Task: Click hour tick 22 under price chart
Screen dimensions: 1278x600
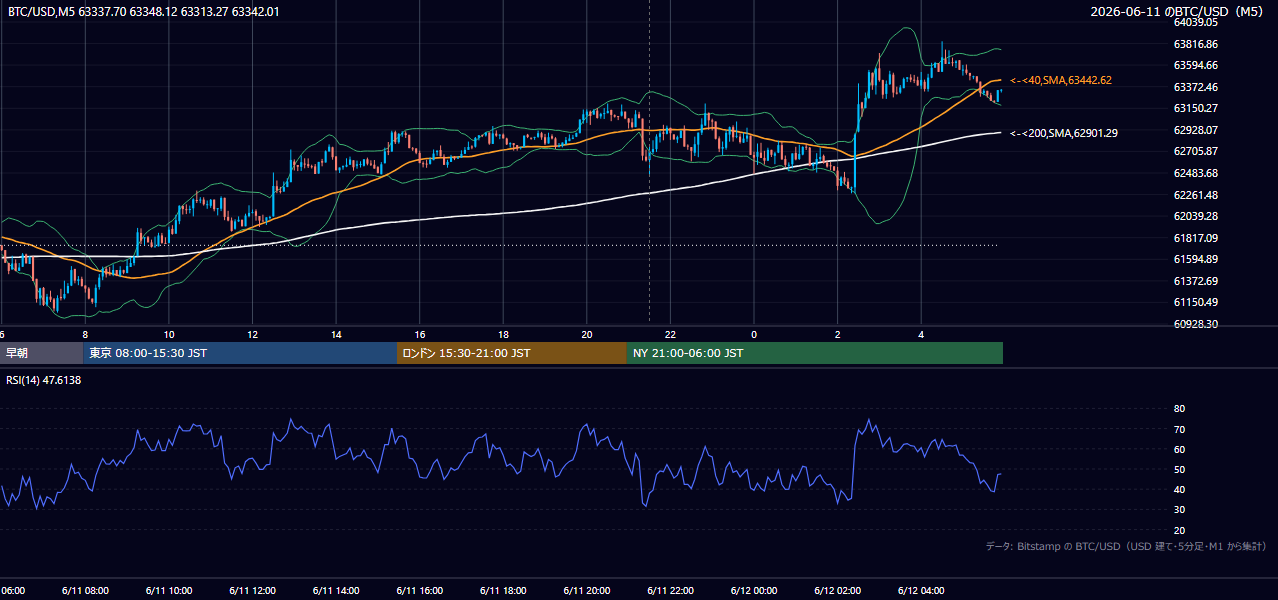Action: tap(670, 335)
